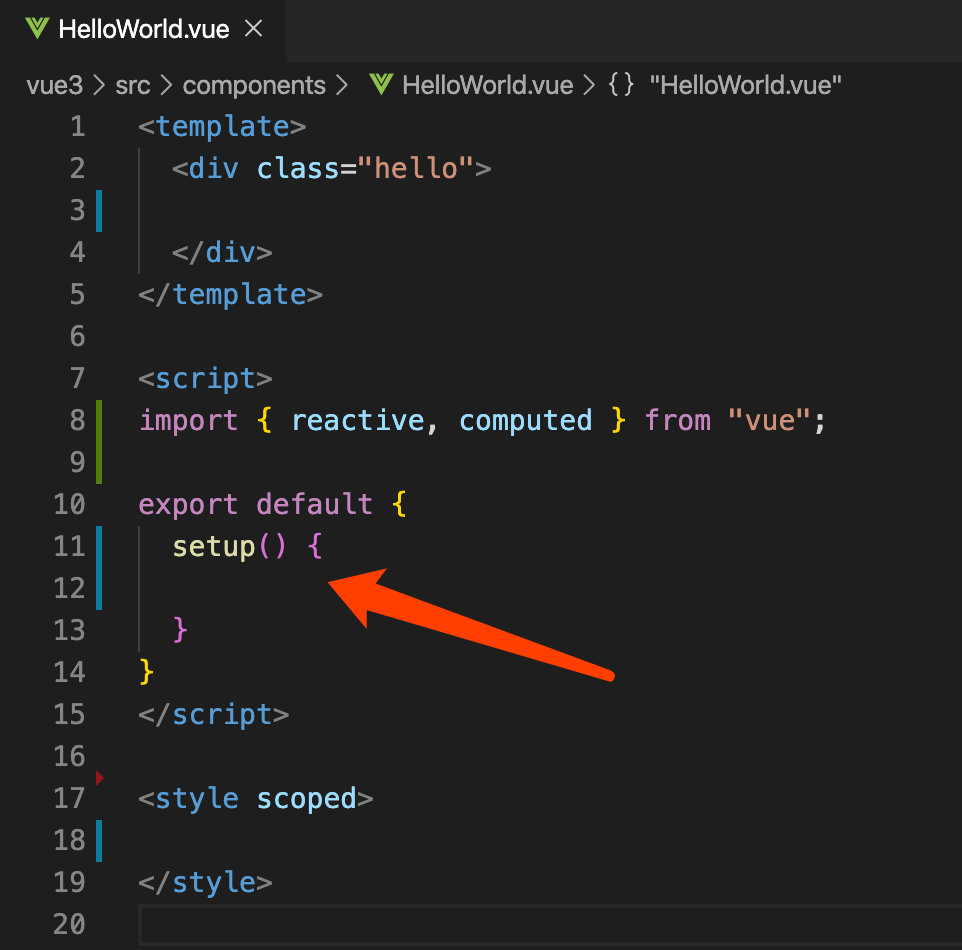Click the closing template tag
The width and height of the screenshot is (962, 950).
pyautogui.click(x=231, y=295)
